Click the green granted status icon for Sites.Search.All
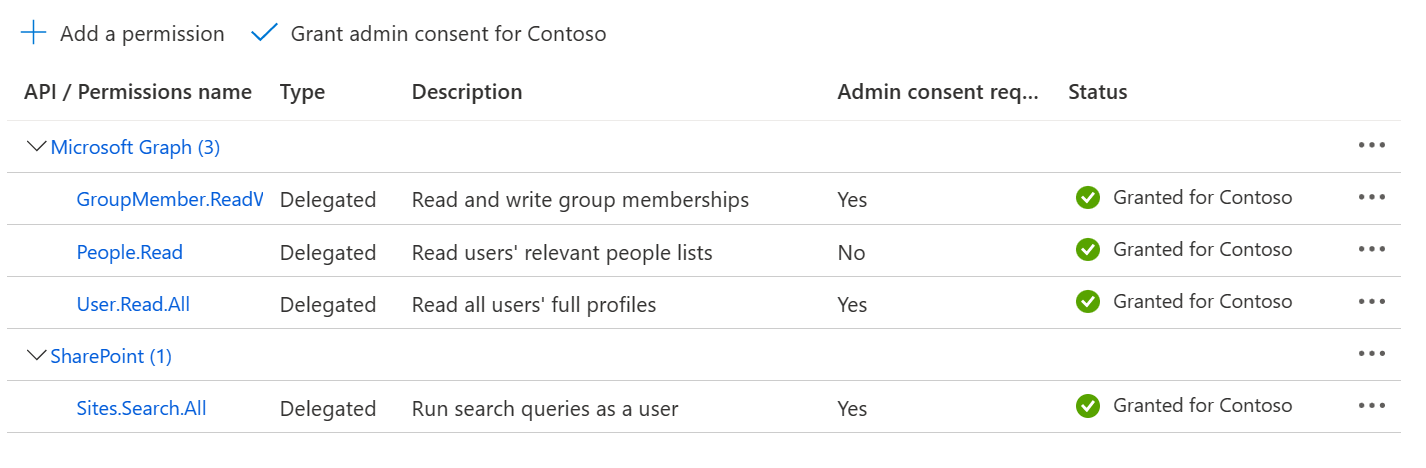This screenshot has width=1426, height=468. click(1088, 406)
